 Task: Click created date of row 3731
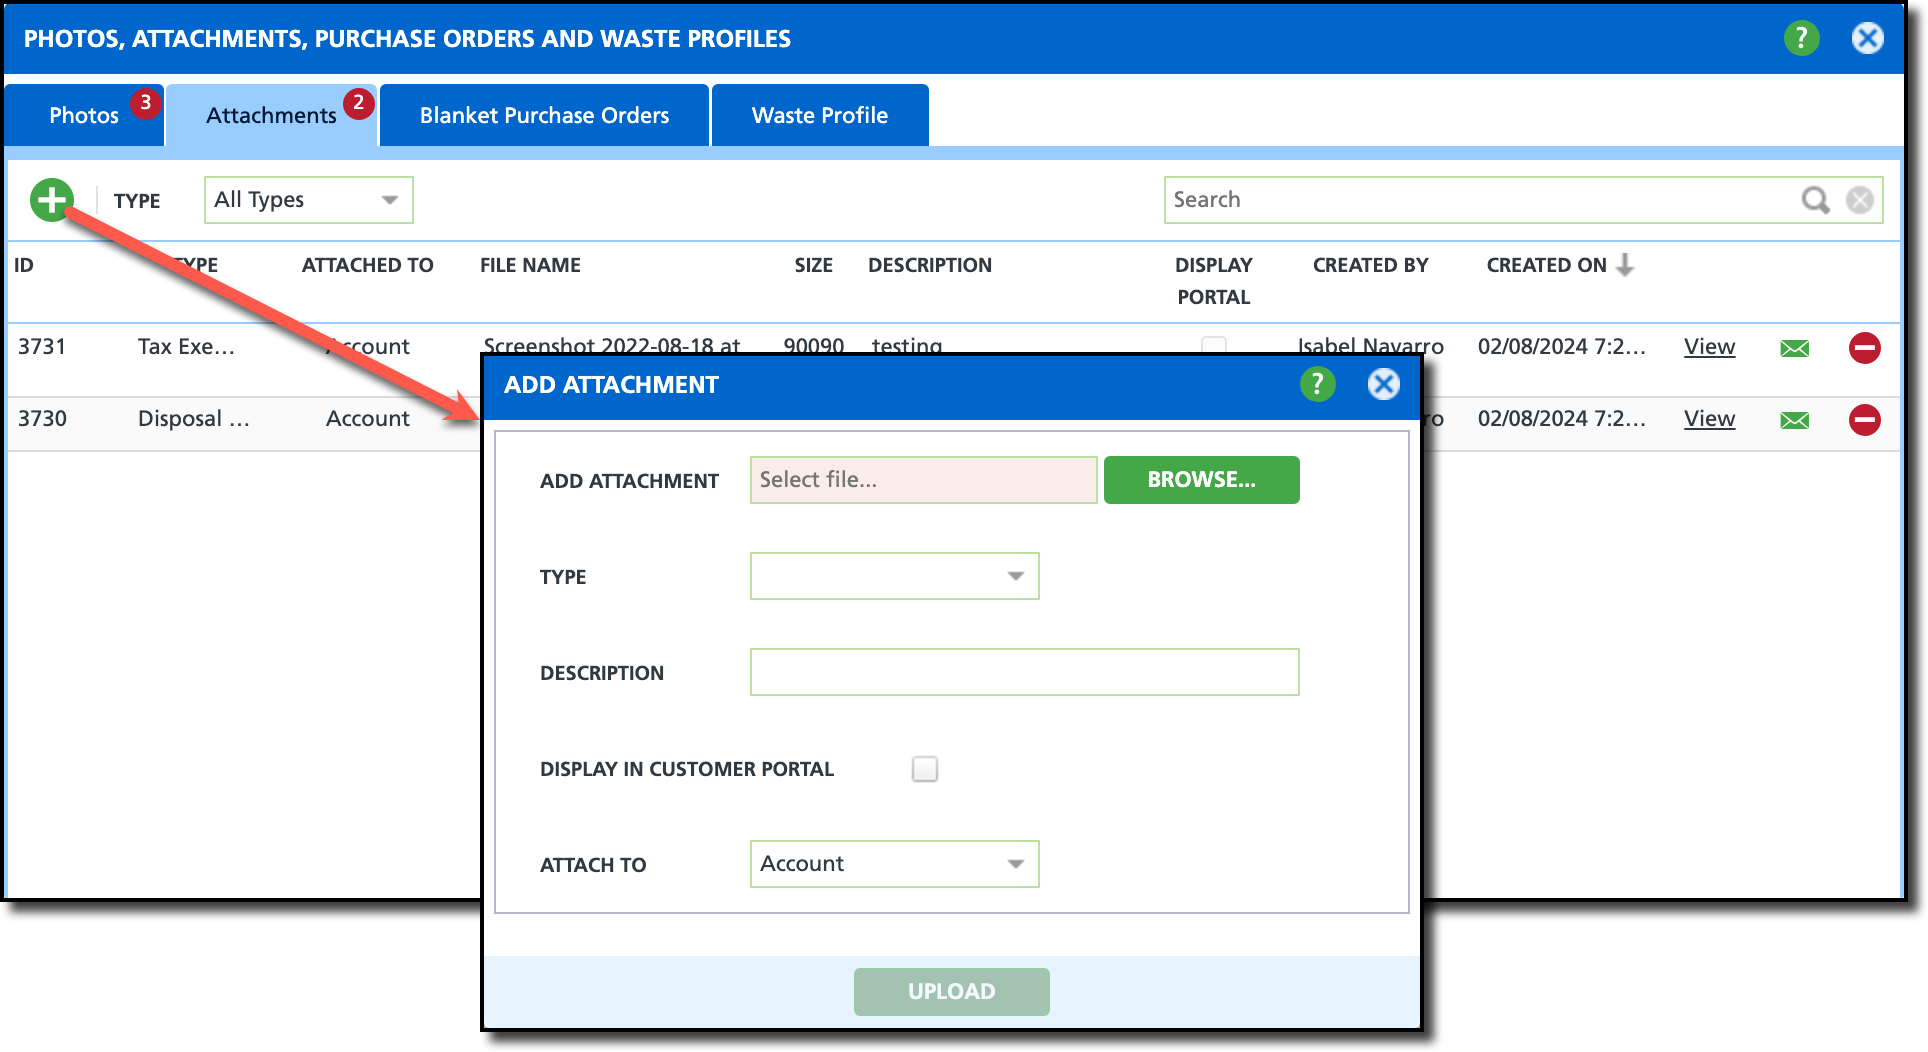point(1561,347)
